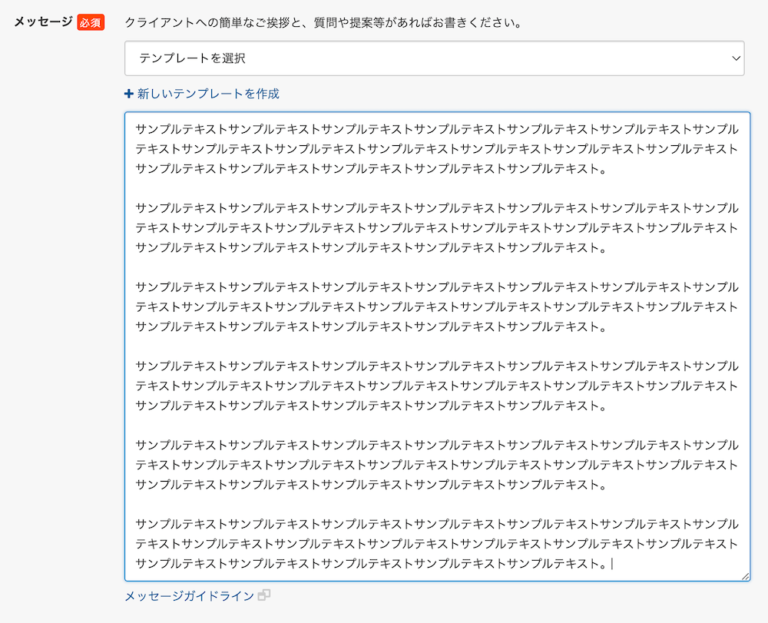
Task: Click the very start of the message text
Action: point(136,130)
